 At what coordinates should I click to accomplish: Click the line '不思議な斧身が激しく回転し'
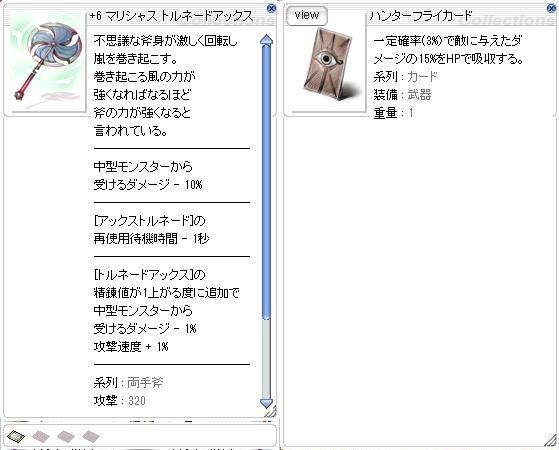coord(165,41)
